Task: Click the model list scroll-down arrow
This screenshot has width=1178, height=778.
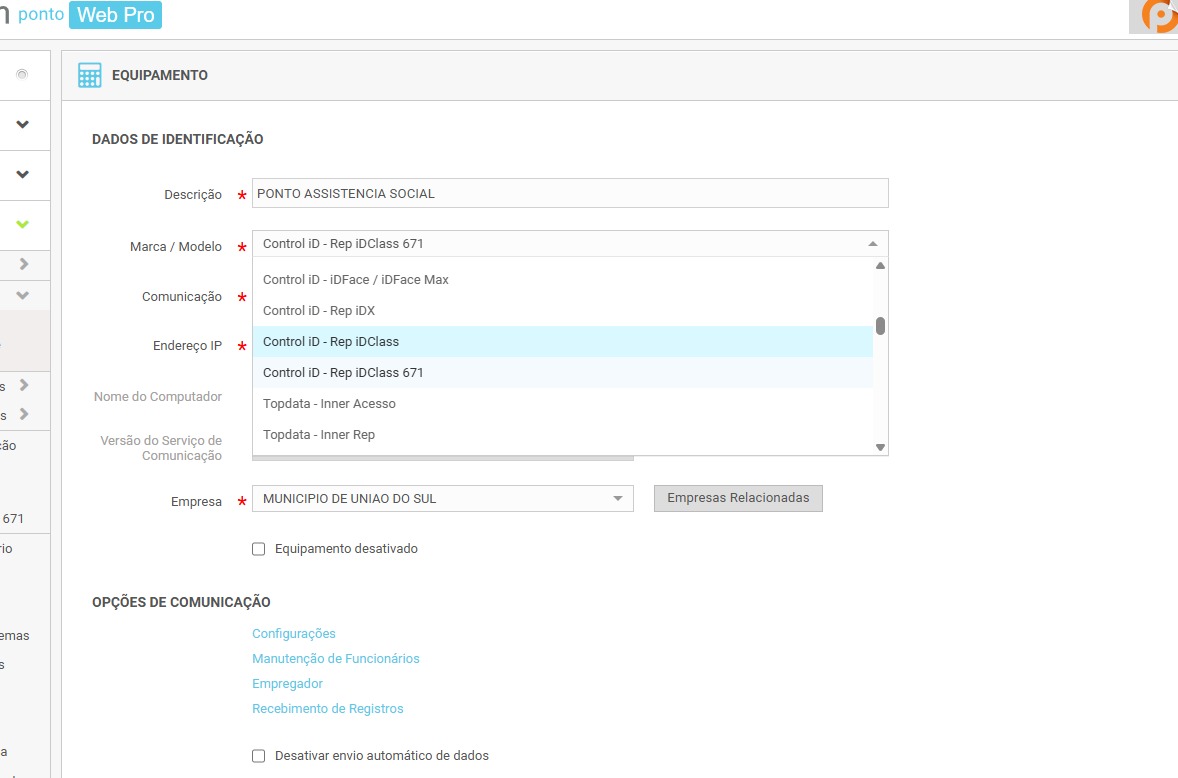Action: [880, 447]
